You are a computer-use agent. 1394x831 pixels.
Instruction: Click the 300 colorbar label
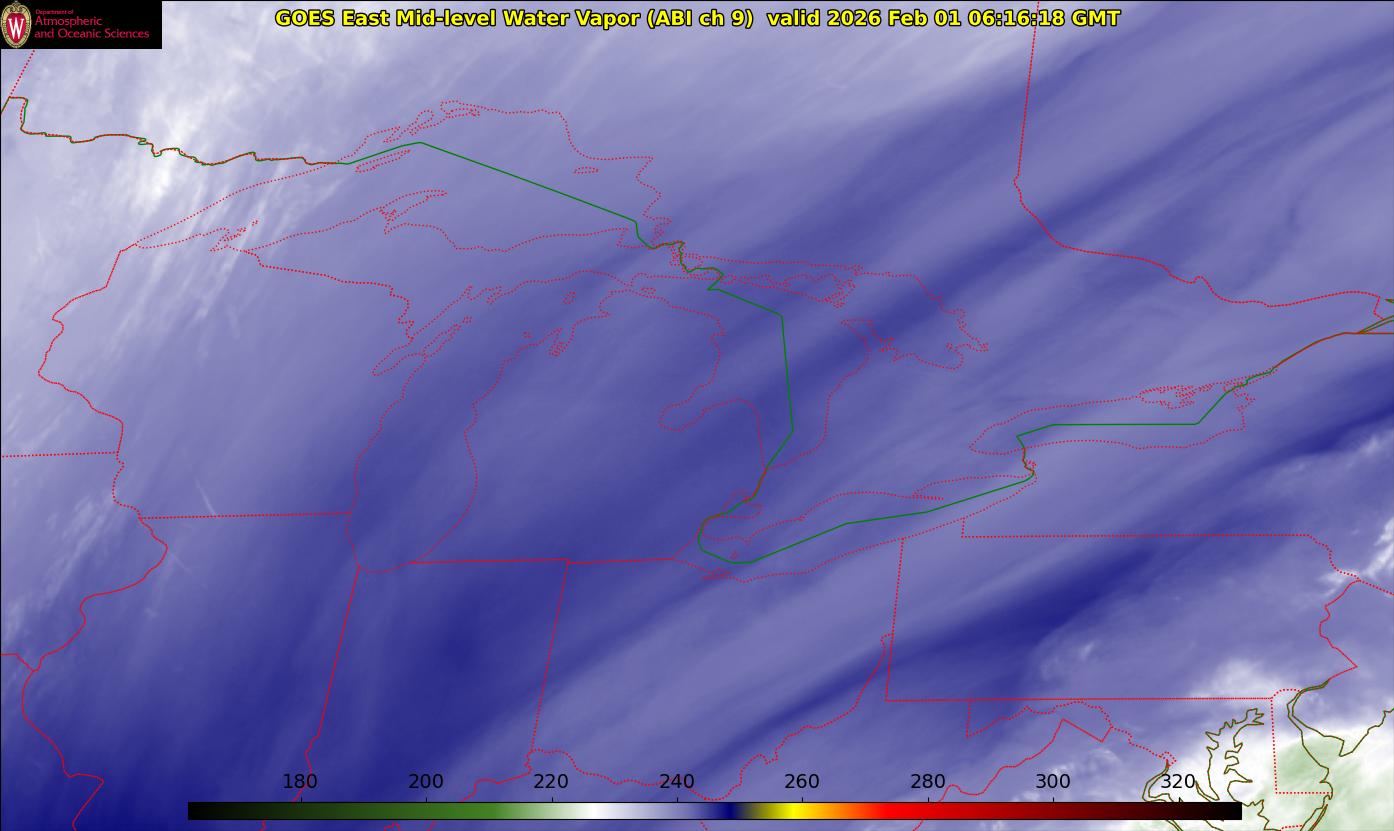pos(1053,781)
